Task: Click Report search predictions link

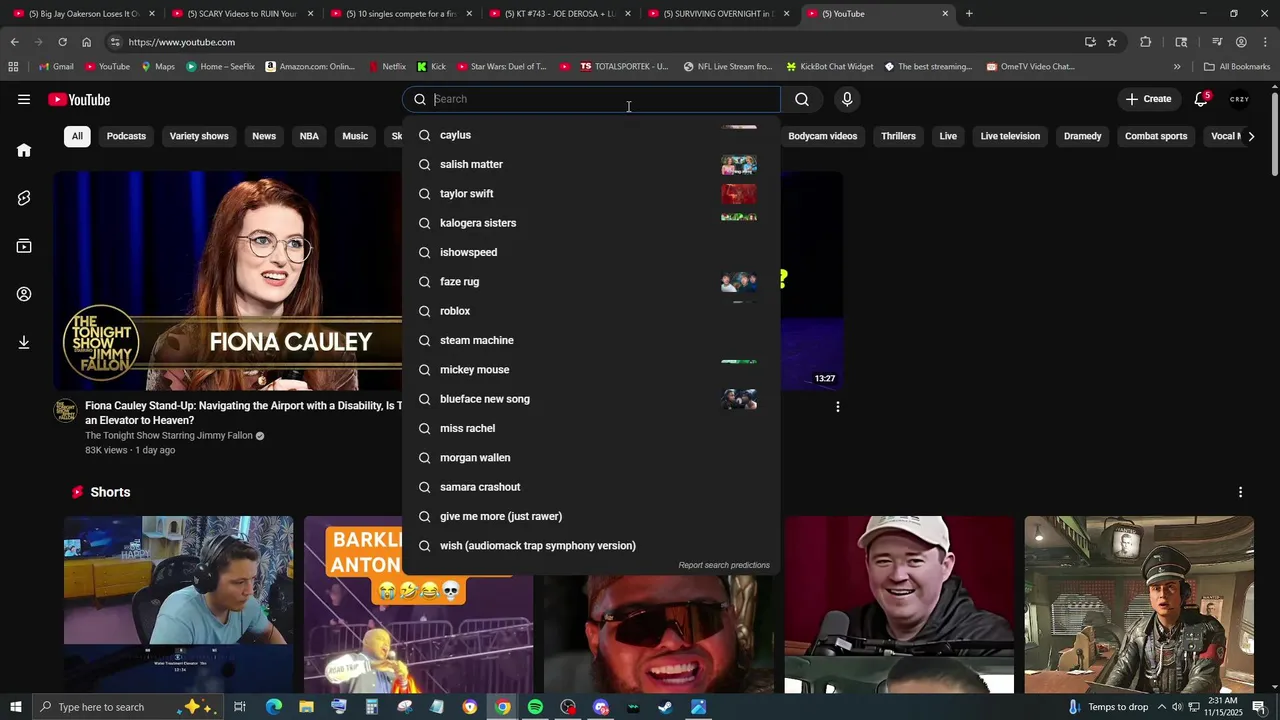Action: pyautogui.click(x=724, y=565)
